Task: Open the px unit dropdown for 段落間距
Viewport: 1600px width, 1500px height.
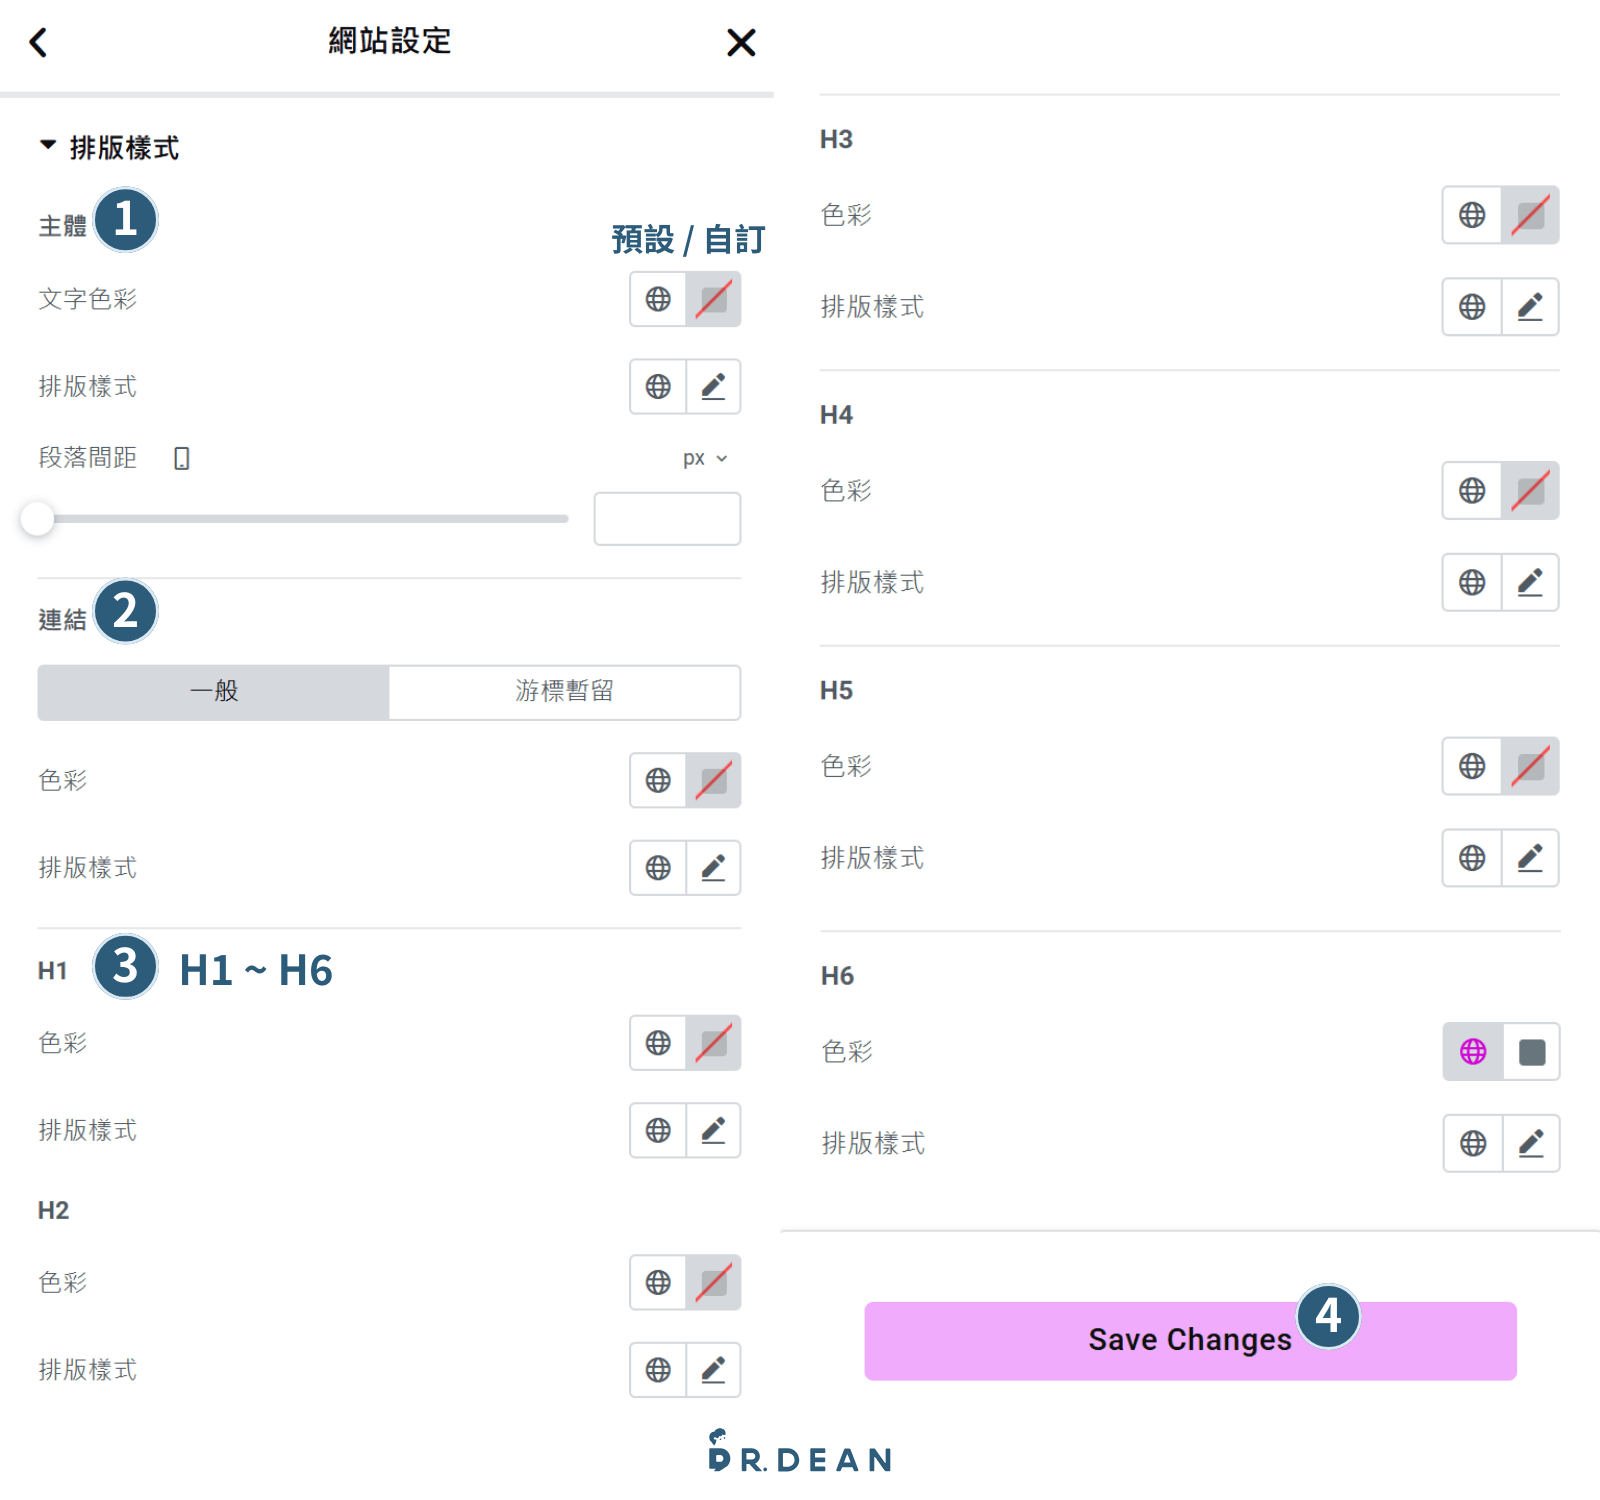Action: 703,458
